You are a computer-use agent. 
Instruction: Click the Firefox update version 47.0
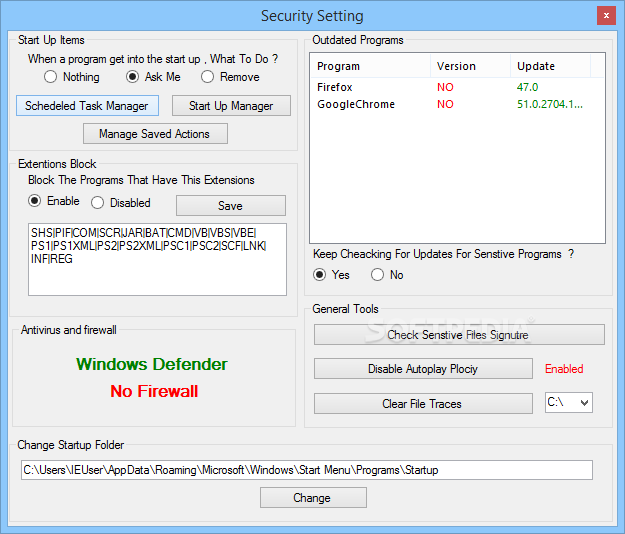click(x=527, y=87)
